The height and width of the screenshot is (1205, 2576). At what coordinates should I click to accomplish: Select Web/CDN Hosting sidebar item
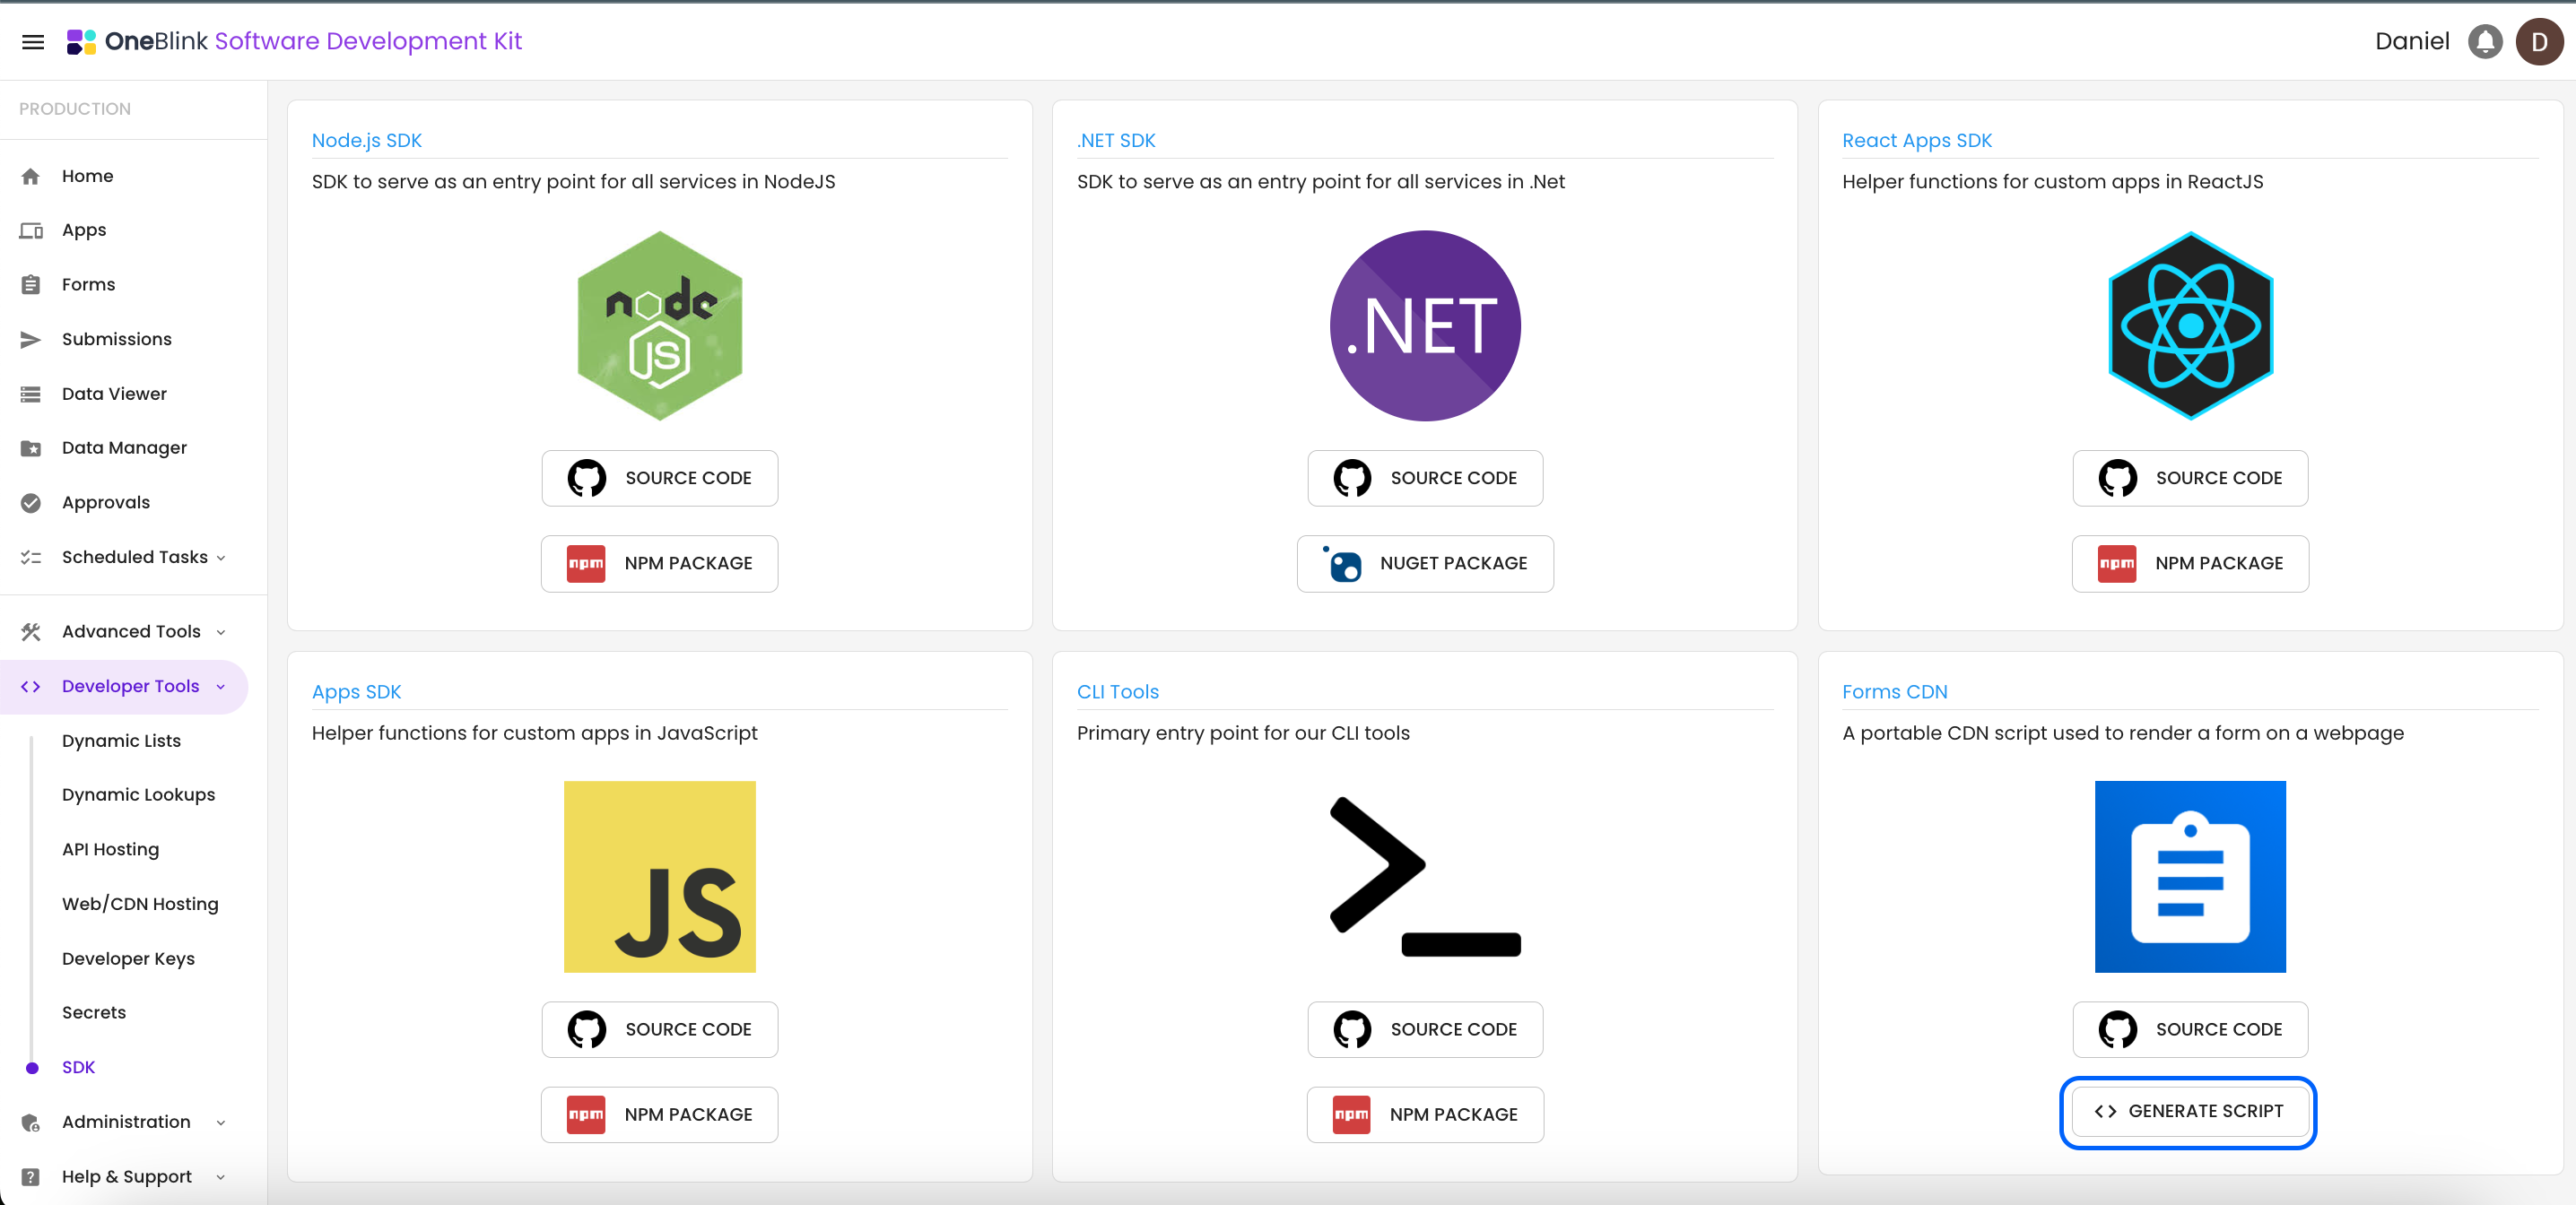point(140,903)
